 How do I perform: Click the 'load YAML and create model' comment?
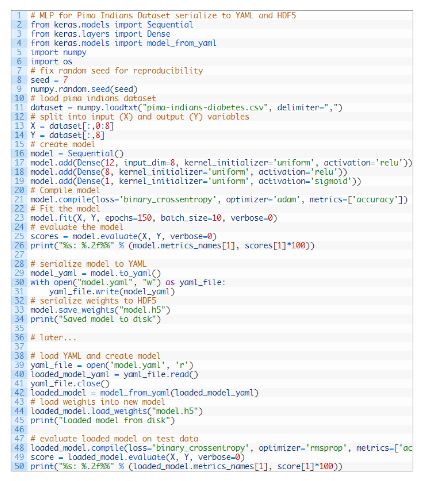tap(95, 356)
